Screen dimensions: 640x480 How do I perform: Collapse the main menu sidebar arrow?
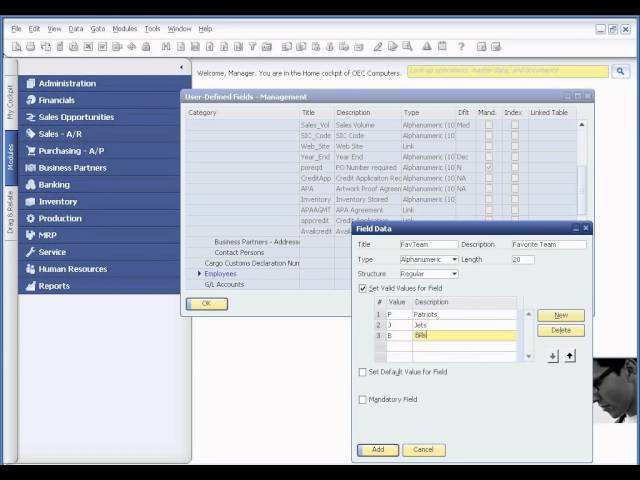[181, 67]
